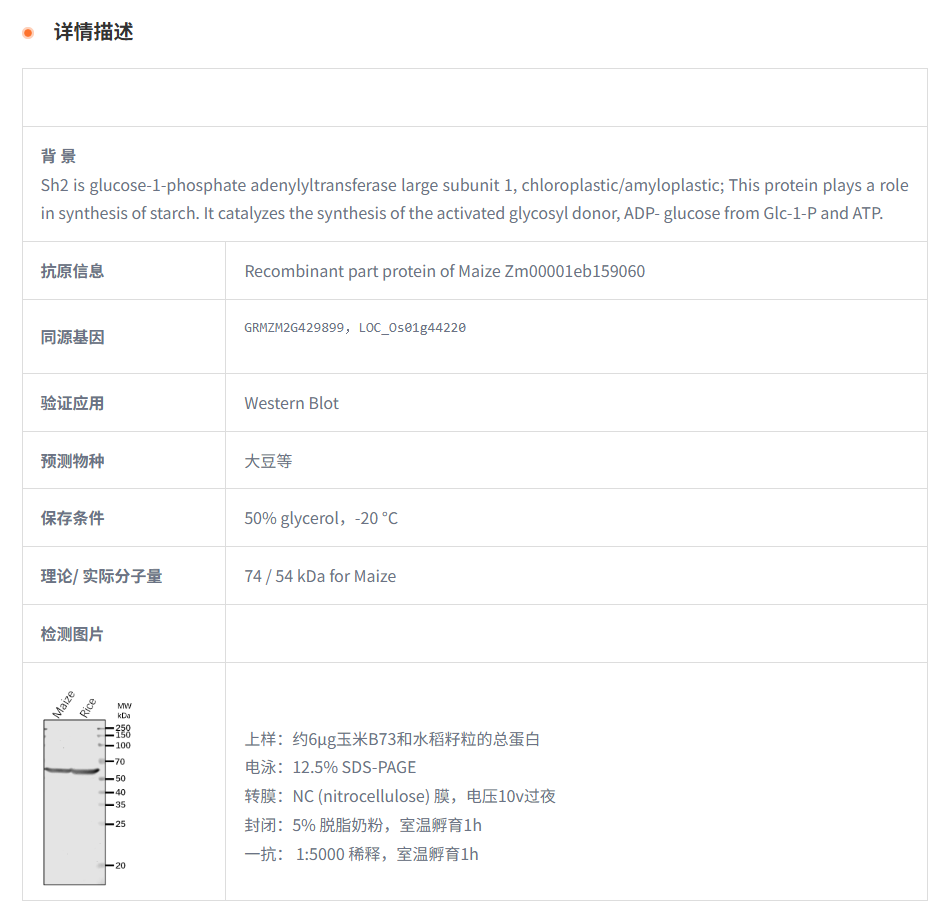Click the Sh2 background description paragraph
The height and width of the screenshot is (912, 930).
pos(474,200)
